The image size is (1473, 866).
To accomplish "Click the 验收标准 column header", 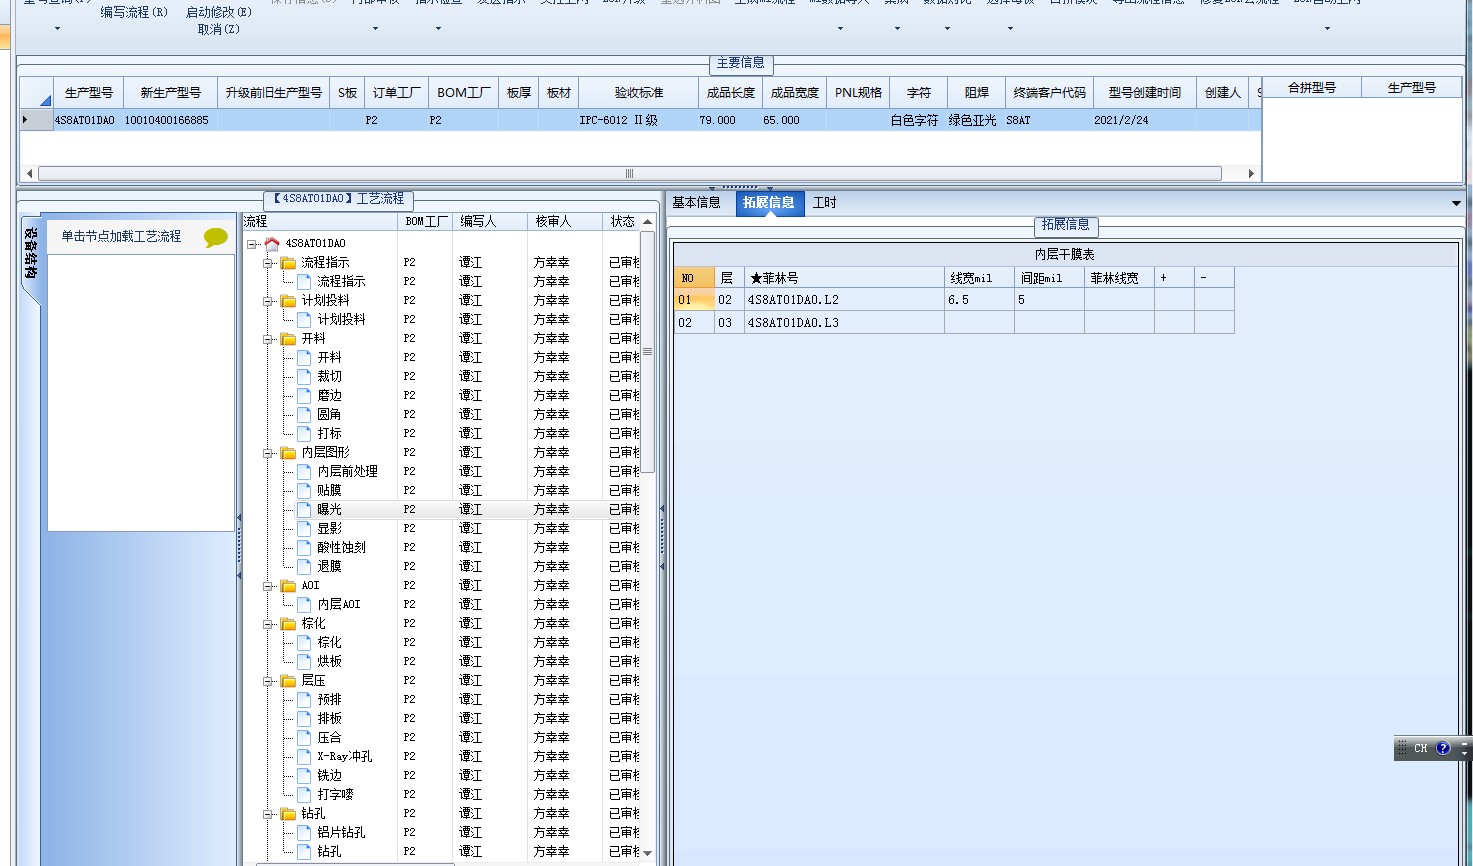I will [x=638, y=93].
